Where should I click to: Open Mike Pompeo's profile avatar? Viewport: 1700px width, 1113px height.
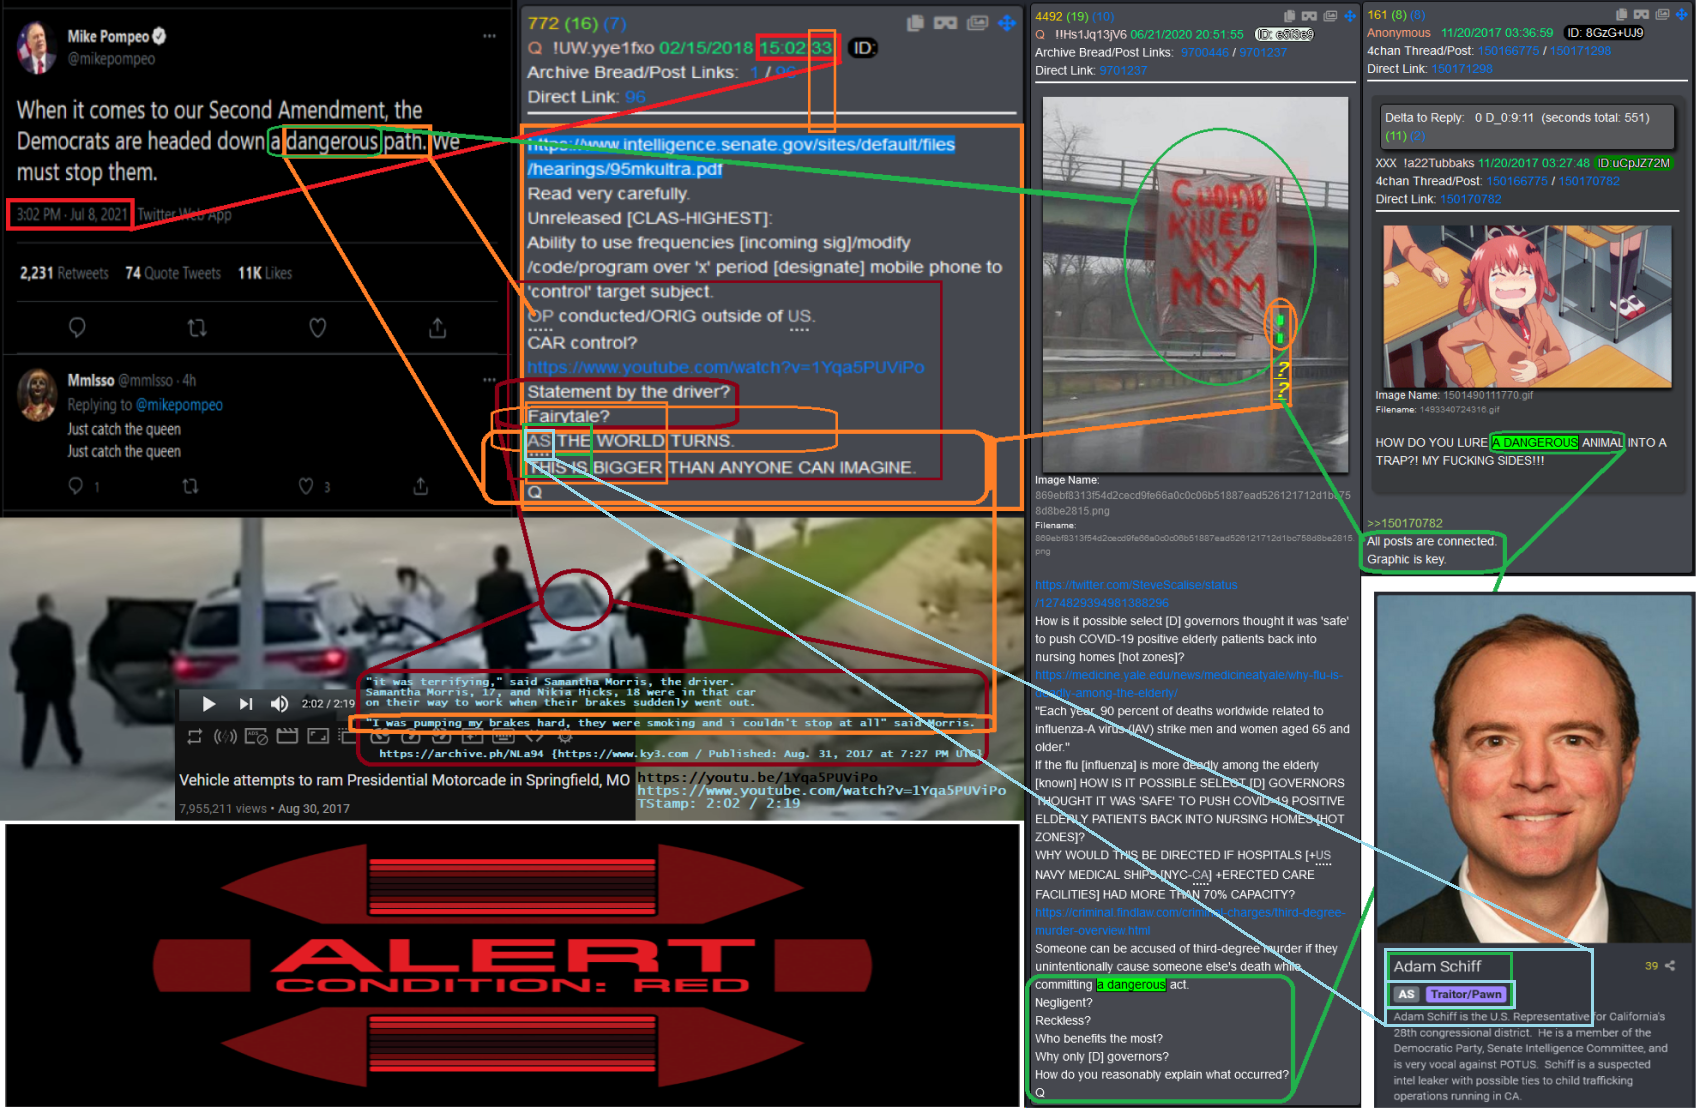click(x=36, y=47)
